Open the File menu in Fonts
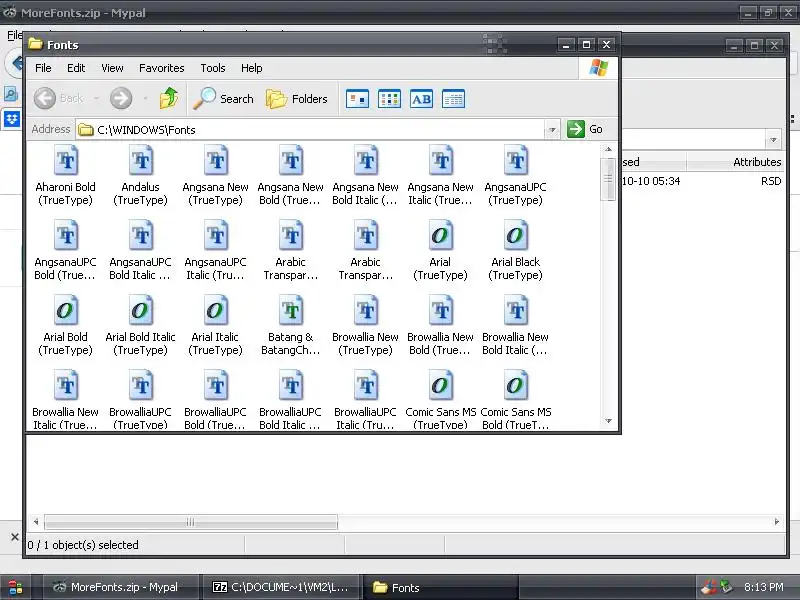The image size is (800, 600). click(x=43, y=68)
